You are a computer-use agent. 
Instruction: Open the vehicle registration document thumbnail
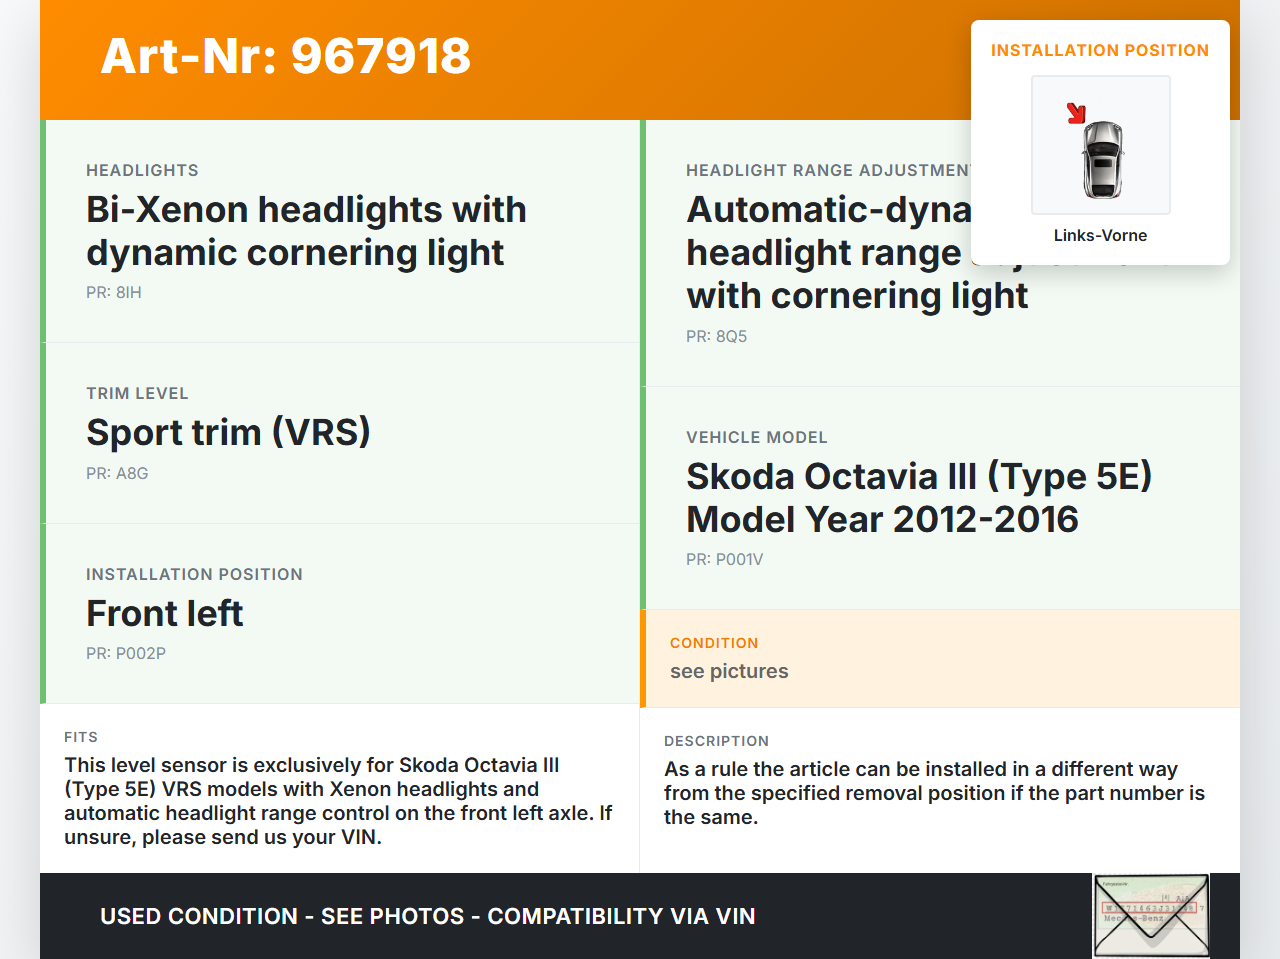point(1152,916)
